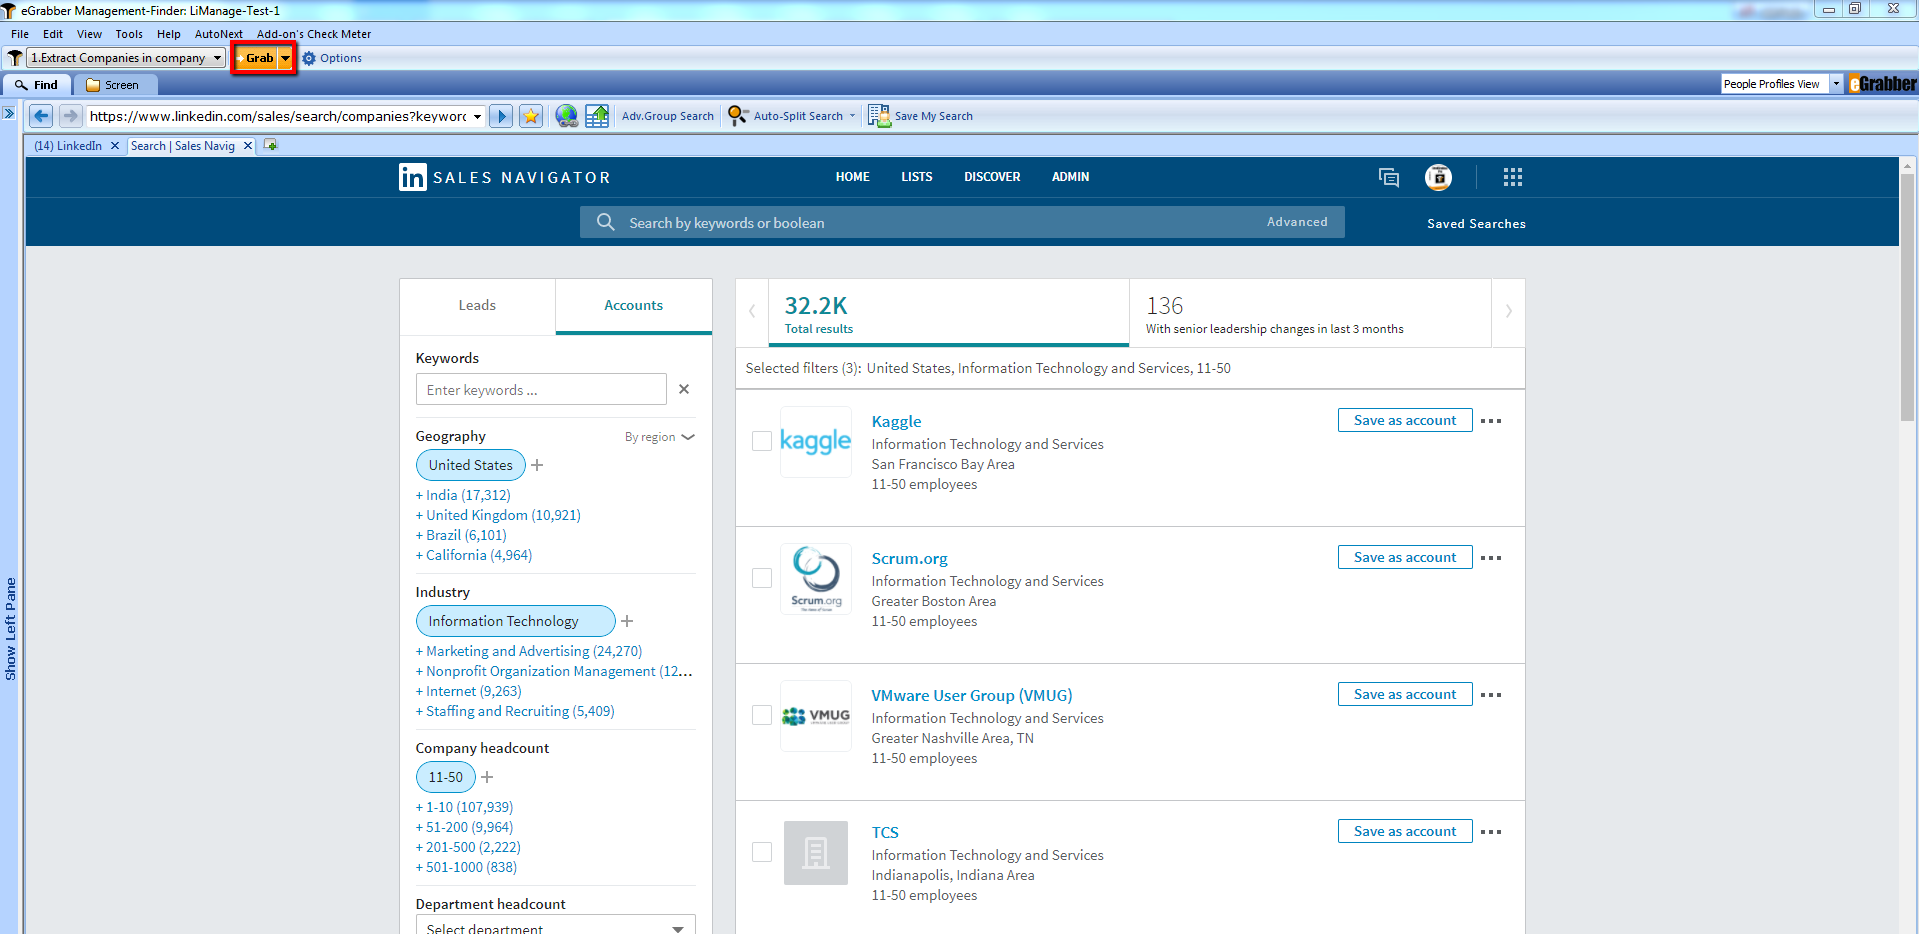The image size is (1919, 934).
Task: Expand the Show Left Pane arrow
Action: point(8,113)
